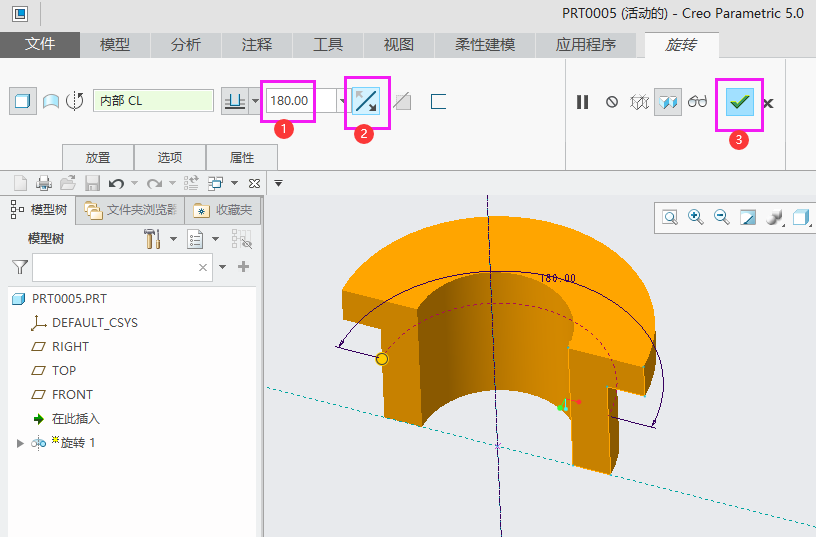Open the revolve depth type dropdown
816x537 pixels.
click(255, 101)
